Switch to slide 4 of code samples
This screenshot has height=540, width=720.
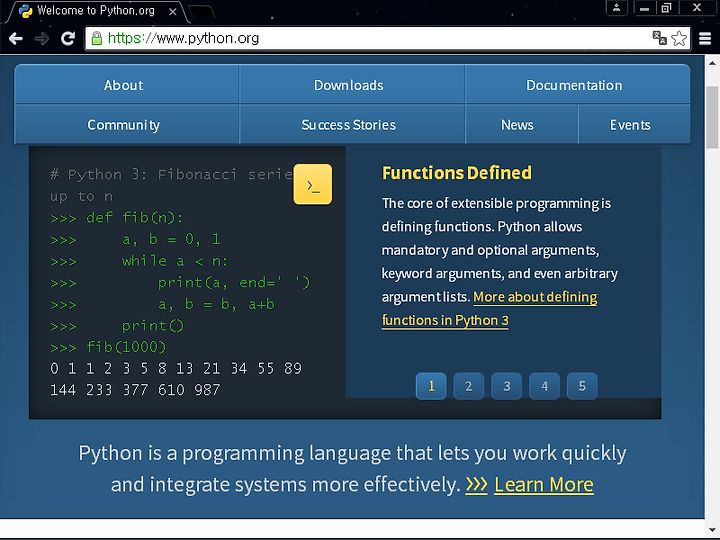[544, 386]
